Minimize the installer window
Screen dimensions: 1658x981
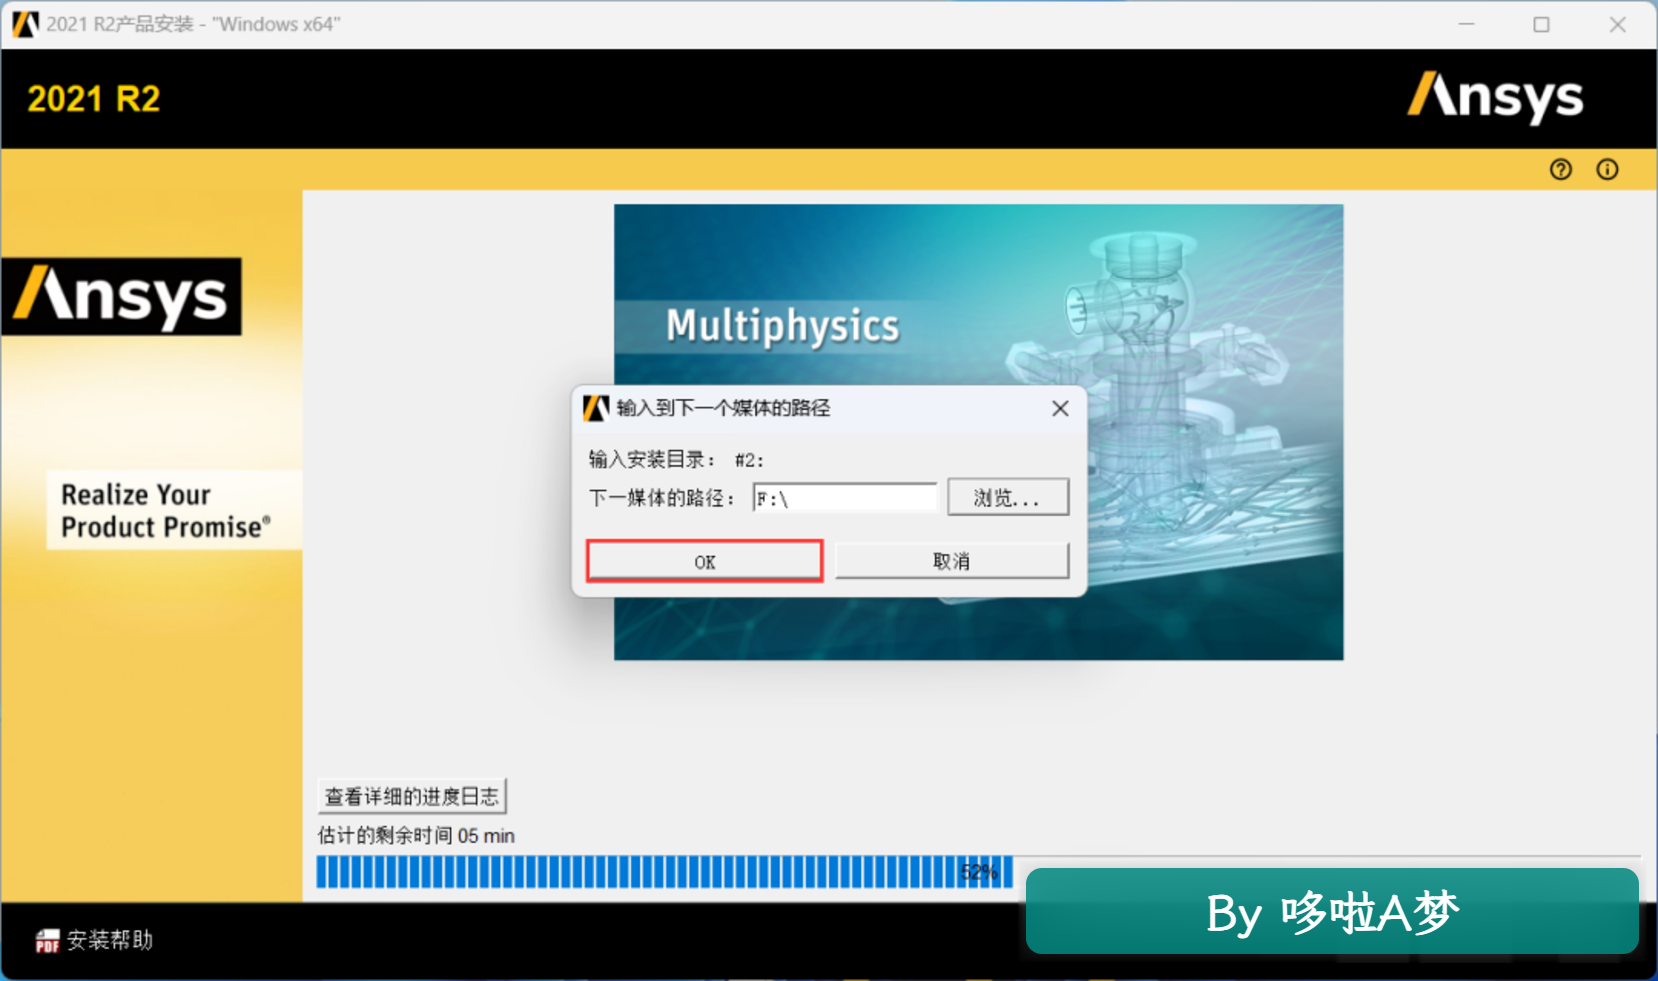[x=1466, y=24]
